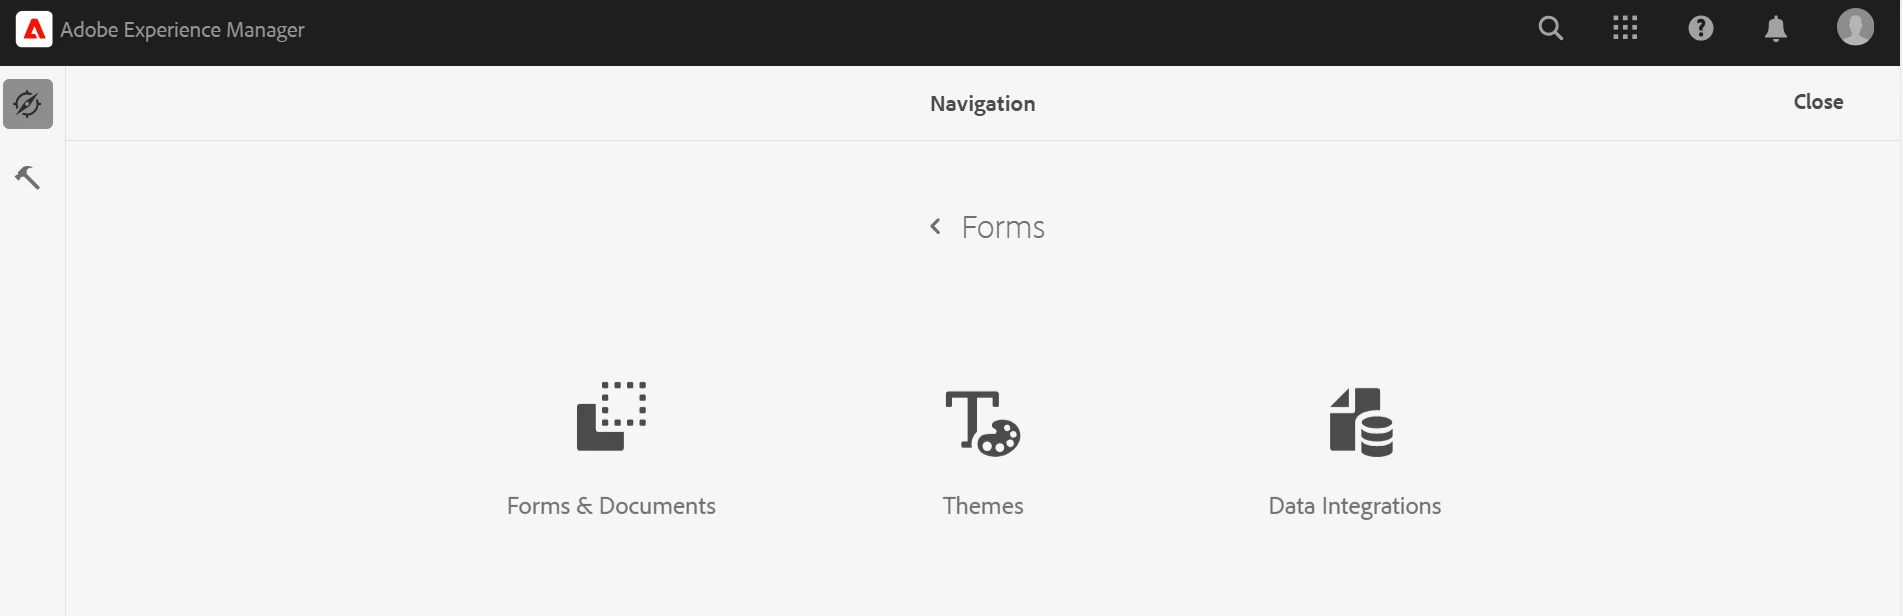Screen dimensions: 1903x616
Task: Open Data Integrations database icon
Action: pos(1361,422)
